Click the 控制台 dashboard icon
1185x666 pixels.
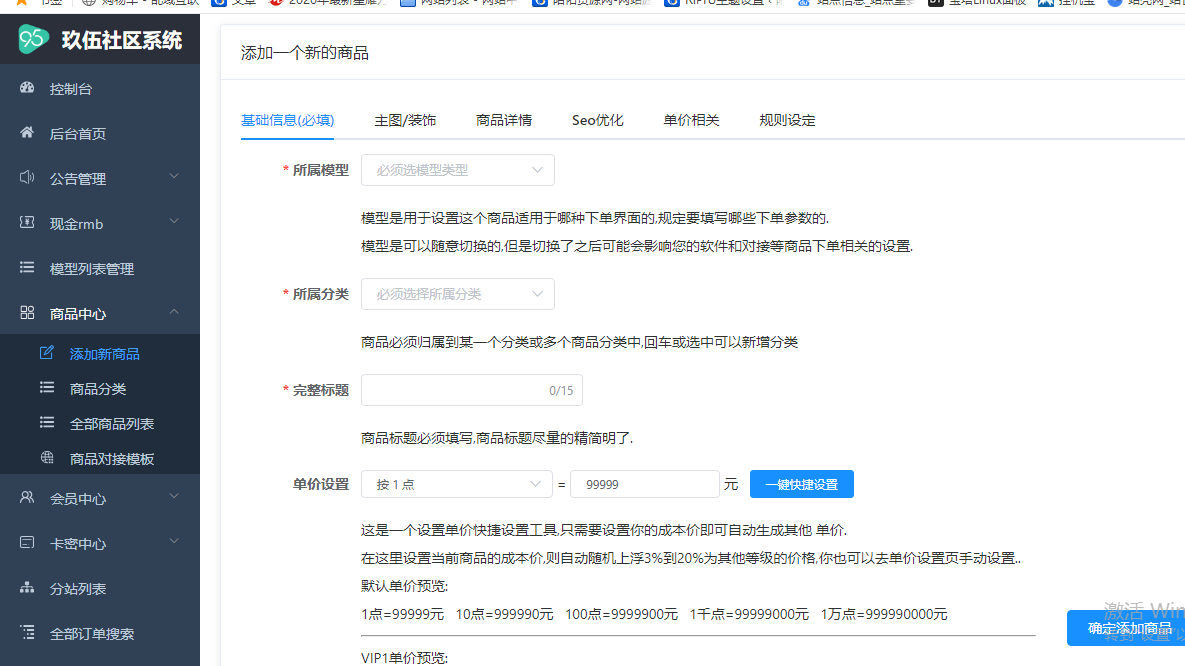click(x=27, y=88)
